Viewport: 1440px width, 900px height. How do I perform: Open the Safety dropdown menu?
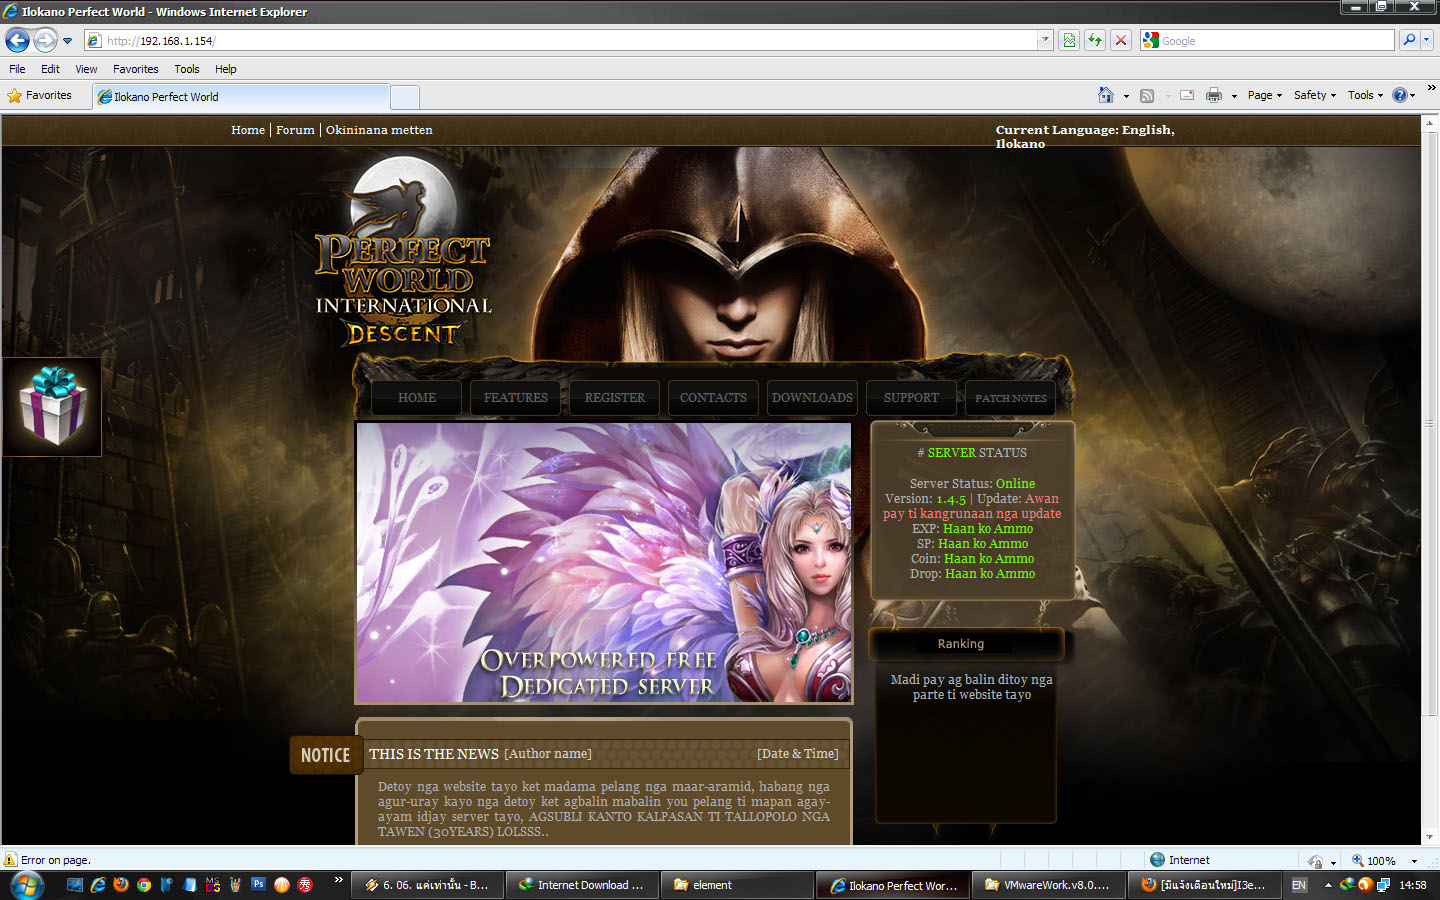point(1315,96)
